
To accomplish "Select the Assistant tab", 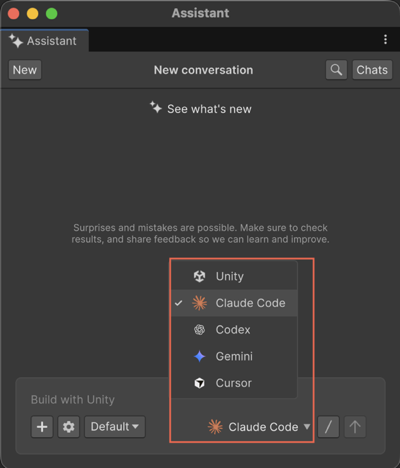I will (45, 41).
